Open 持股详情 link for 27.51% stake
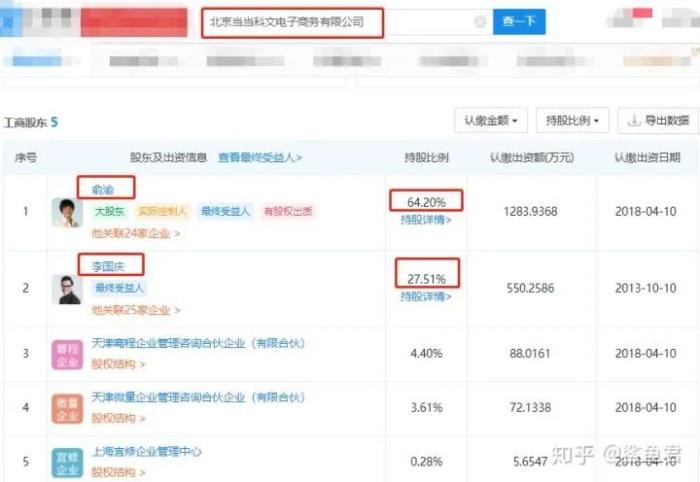Viewport: 700px width, 482px height. point(426,296)
